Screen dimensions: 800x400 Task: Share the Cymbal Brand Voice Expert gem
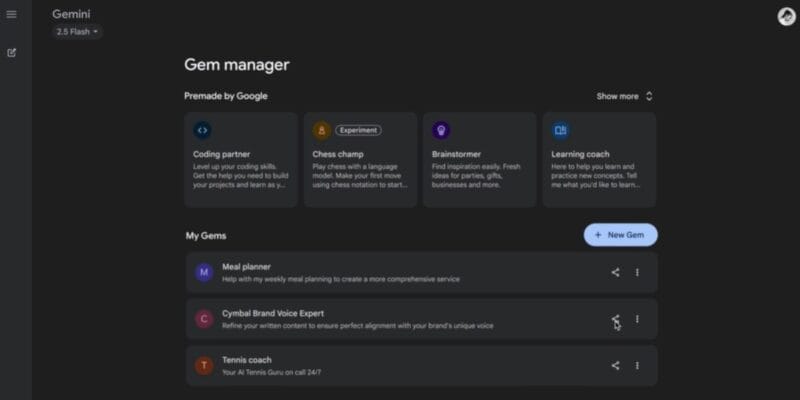615,319
